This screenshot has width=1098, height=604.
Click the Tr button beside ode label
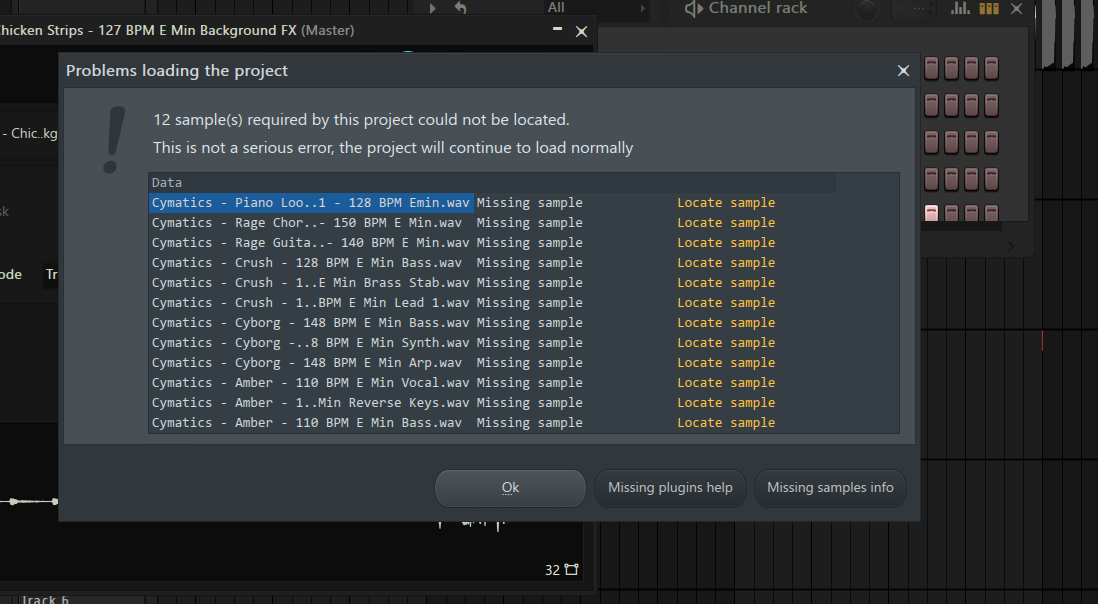click(51, 274)
